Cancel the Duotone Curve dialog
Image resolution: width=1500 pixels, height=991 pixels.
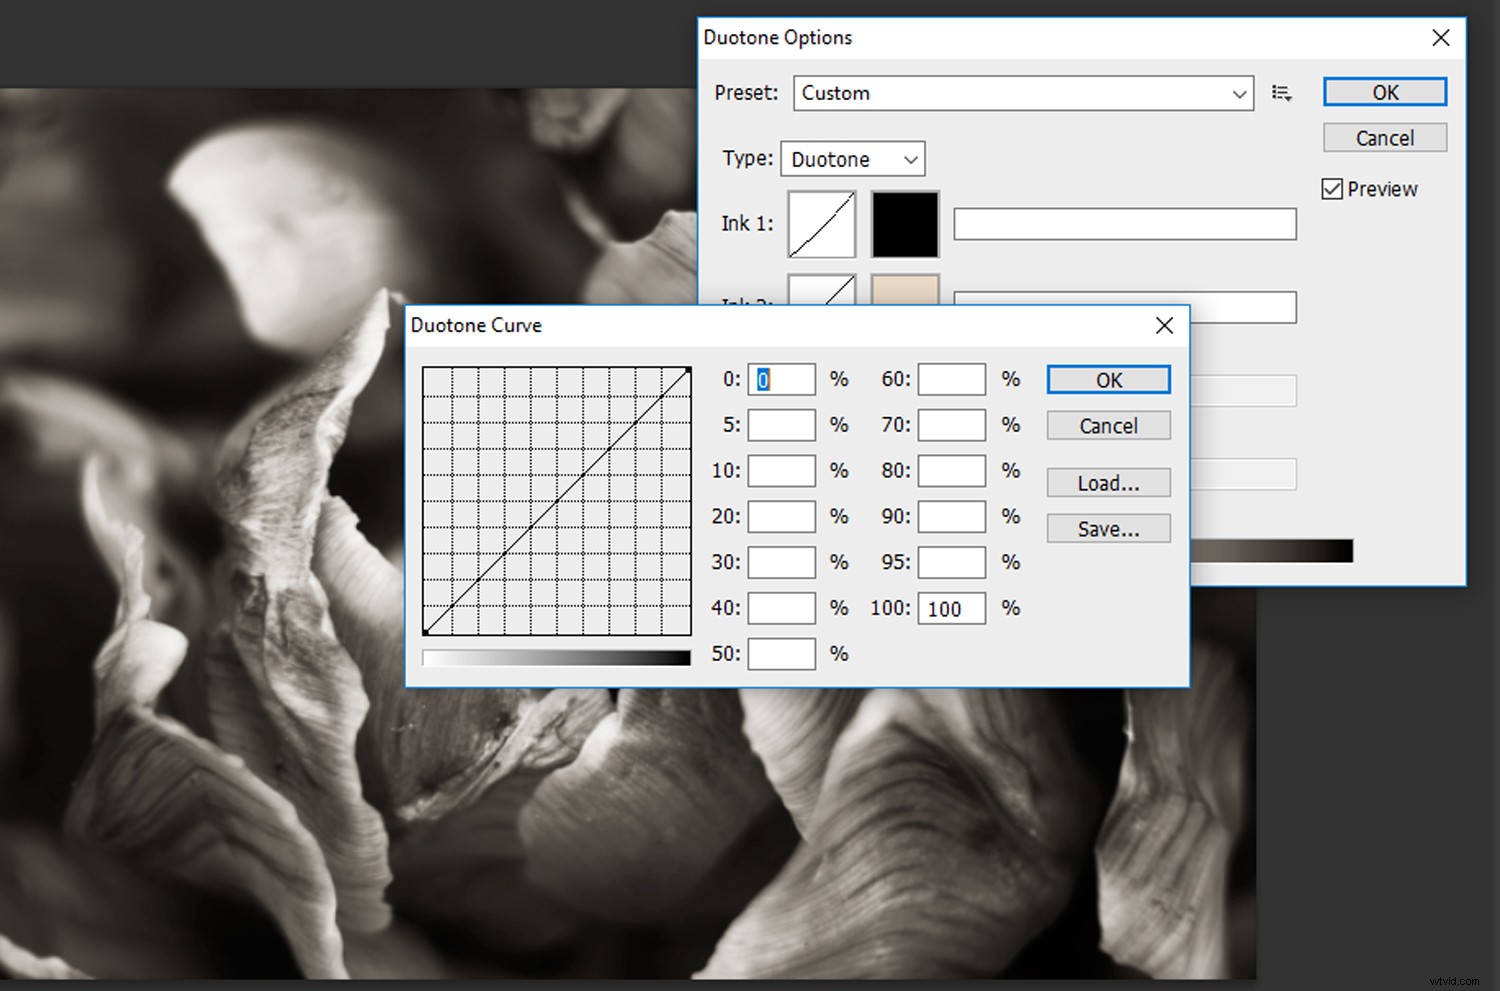(x=1108, y=425)
